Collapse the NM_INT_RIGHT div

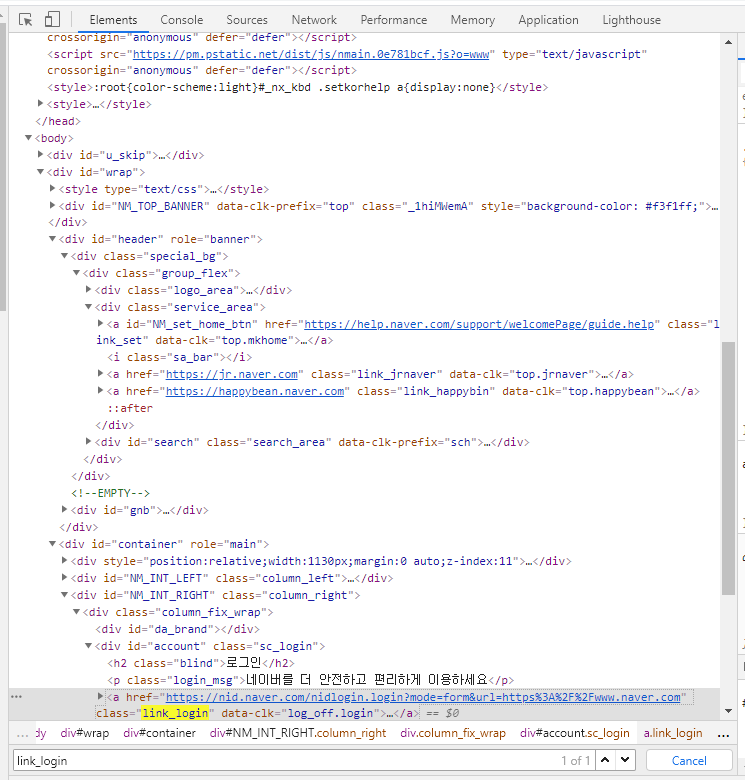[x=64, y=594]
